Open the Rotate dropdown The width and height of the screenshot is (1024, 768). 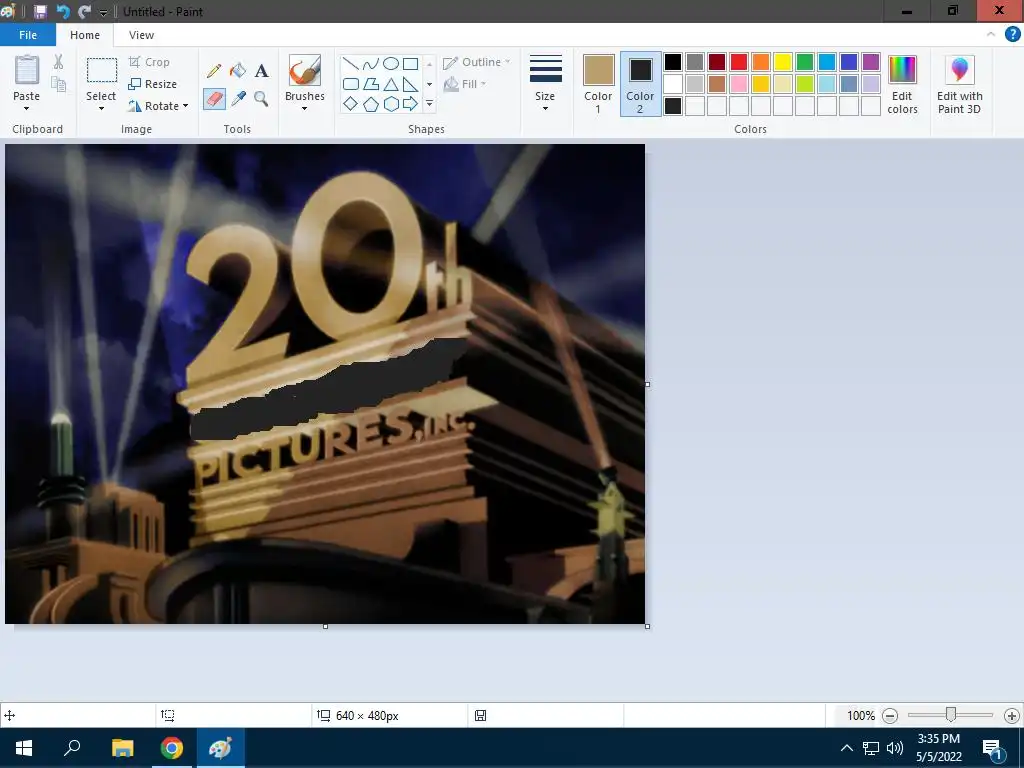pyautogui.click(x=159, y=106)
